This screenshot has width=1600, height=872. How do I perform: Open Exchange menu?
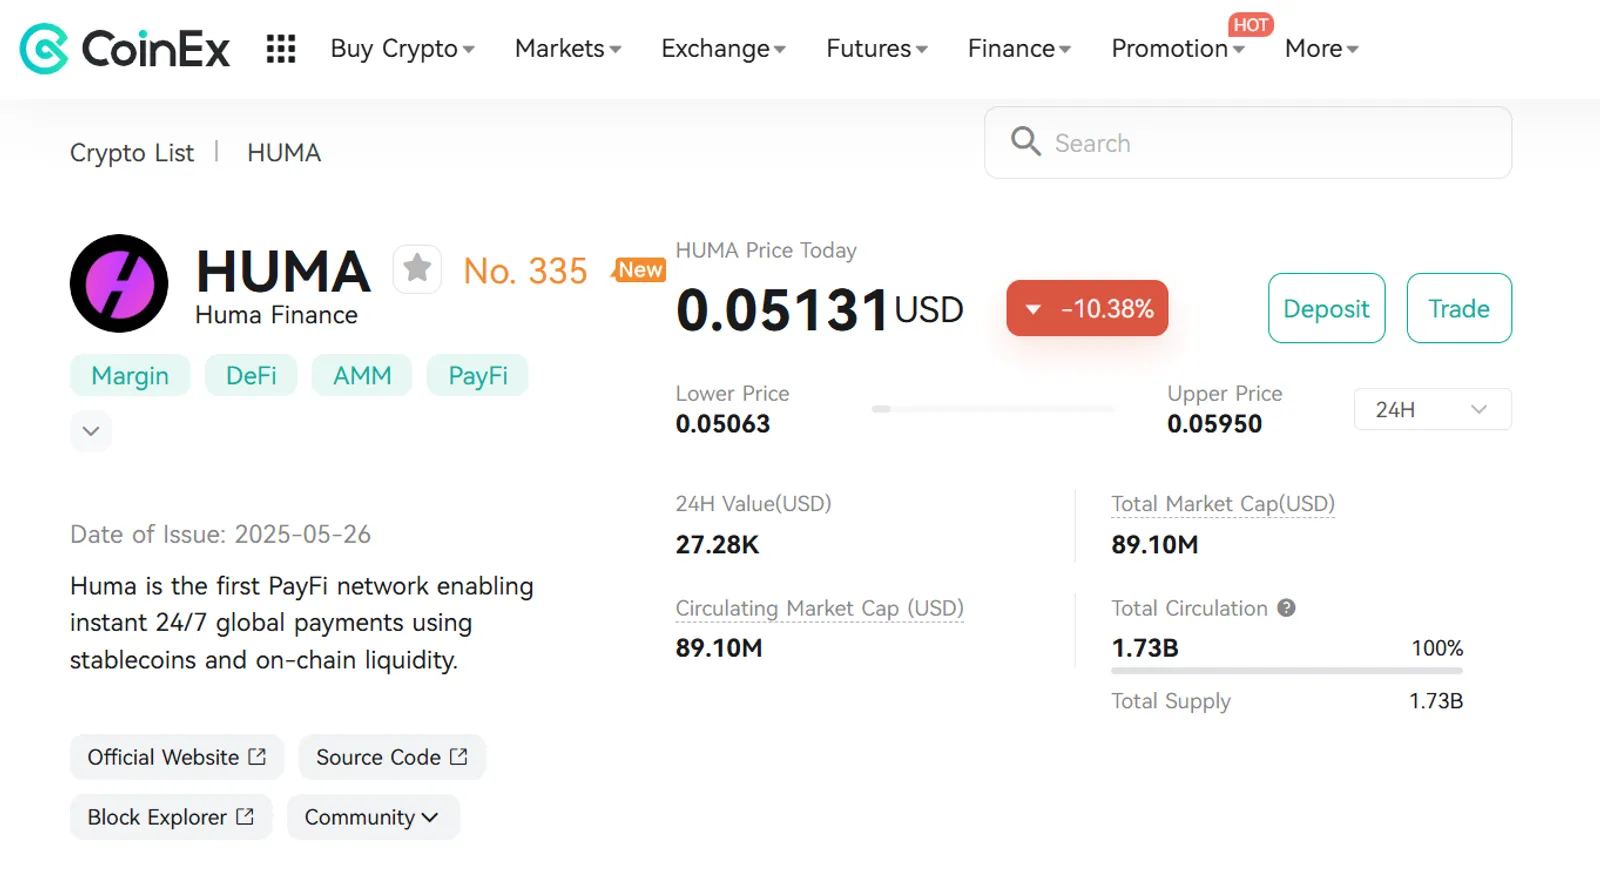(x=723, y=48)
